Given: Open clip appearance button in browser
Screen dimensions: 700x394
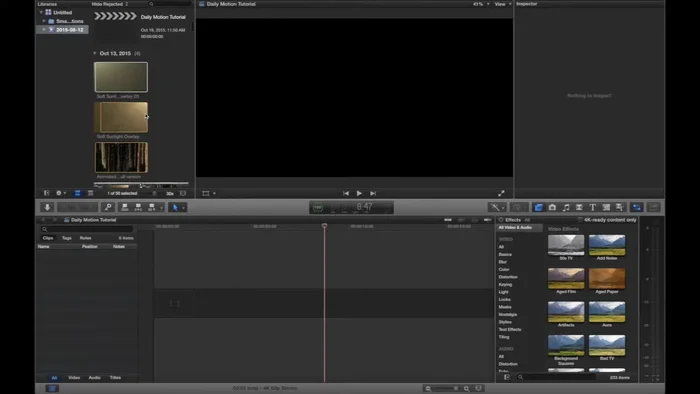Looking at the screenshot, I should [183, 193].
